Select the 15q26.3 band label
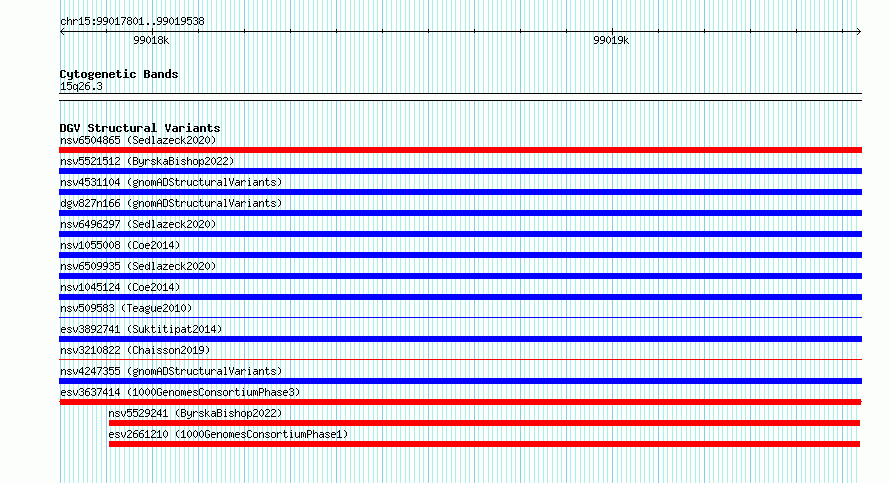The height and width of the screenshot is (483, 890). [81, 86]
